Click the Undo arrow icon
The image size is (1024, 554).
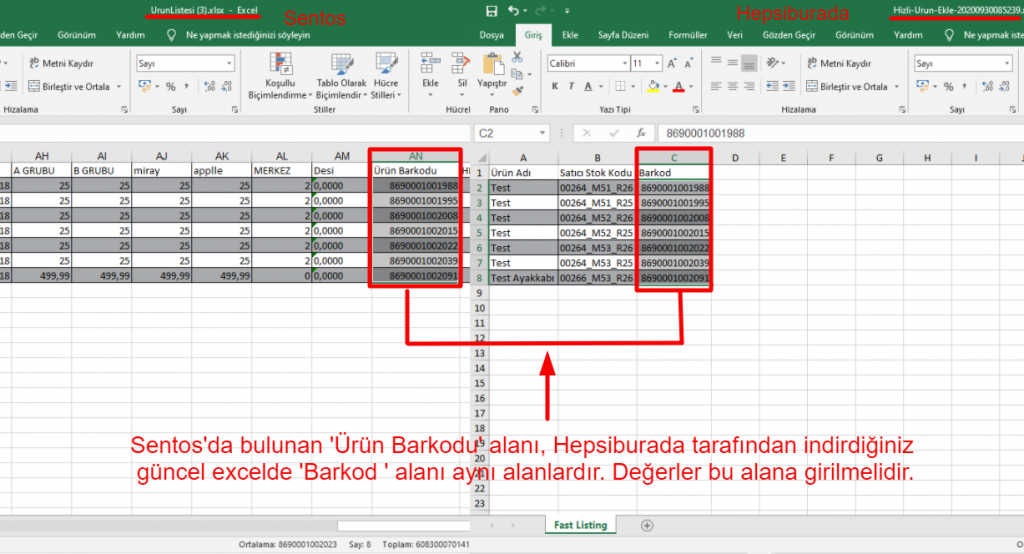pyautogui.click(x=514, y=11)
